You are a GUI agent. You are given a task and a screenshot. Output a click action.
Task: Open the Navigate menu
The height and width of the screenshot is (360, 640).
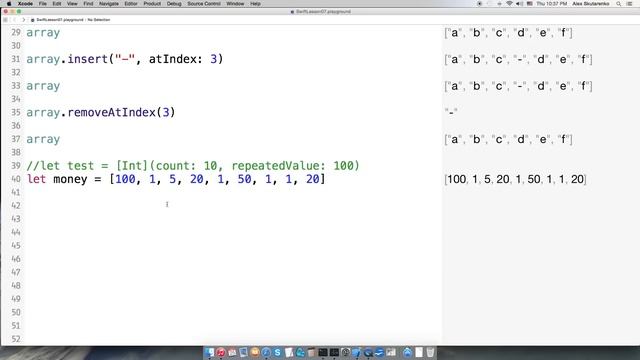click(x=109, y=4)
